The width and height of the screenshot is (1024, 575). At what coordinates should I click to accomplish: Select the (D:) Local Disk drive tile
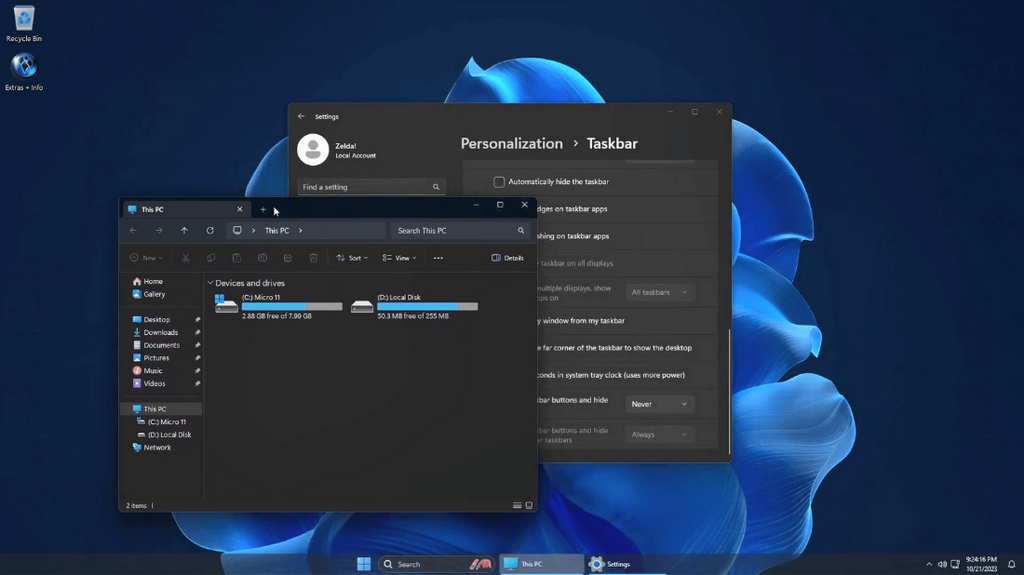[x=414, y=306]
